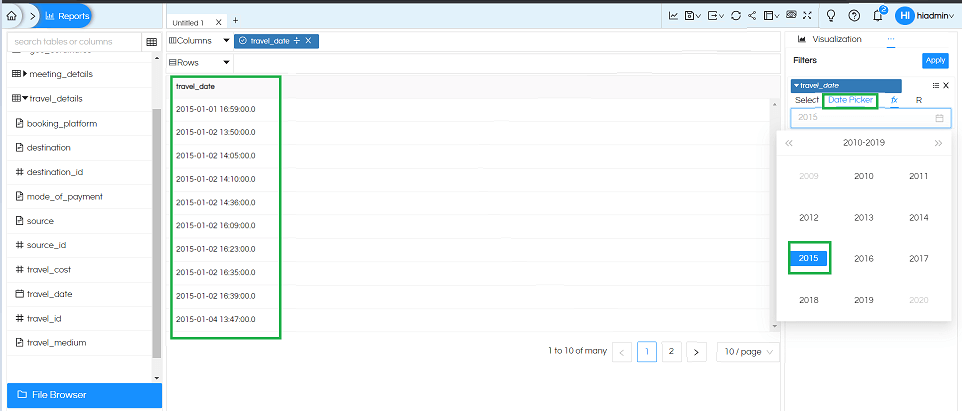The width and height of the screenshot is (962, 411).
Task: Toggle fullscreen with the expand icon
Action: click(x=807, y=16)
